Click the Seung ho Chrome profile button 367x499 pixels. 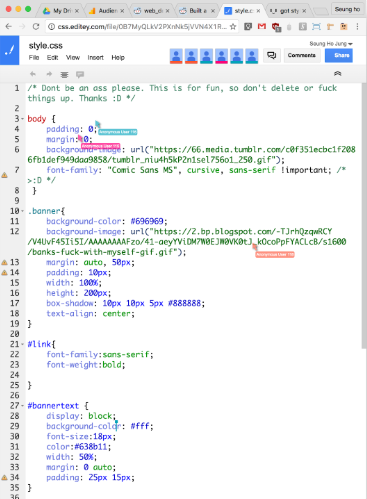[347, 9]
